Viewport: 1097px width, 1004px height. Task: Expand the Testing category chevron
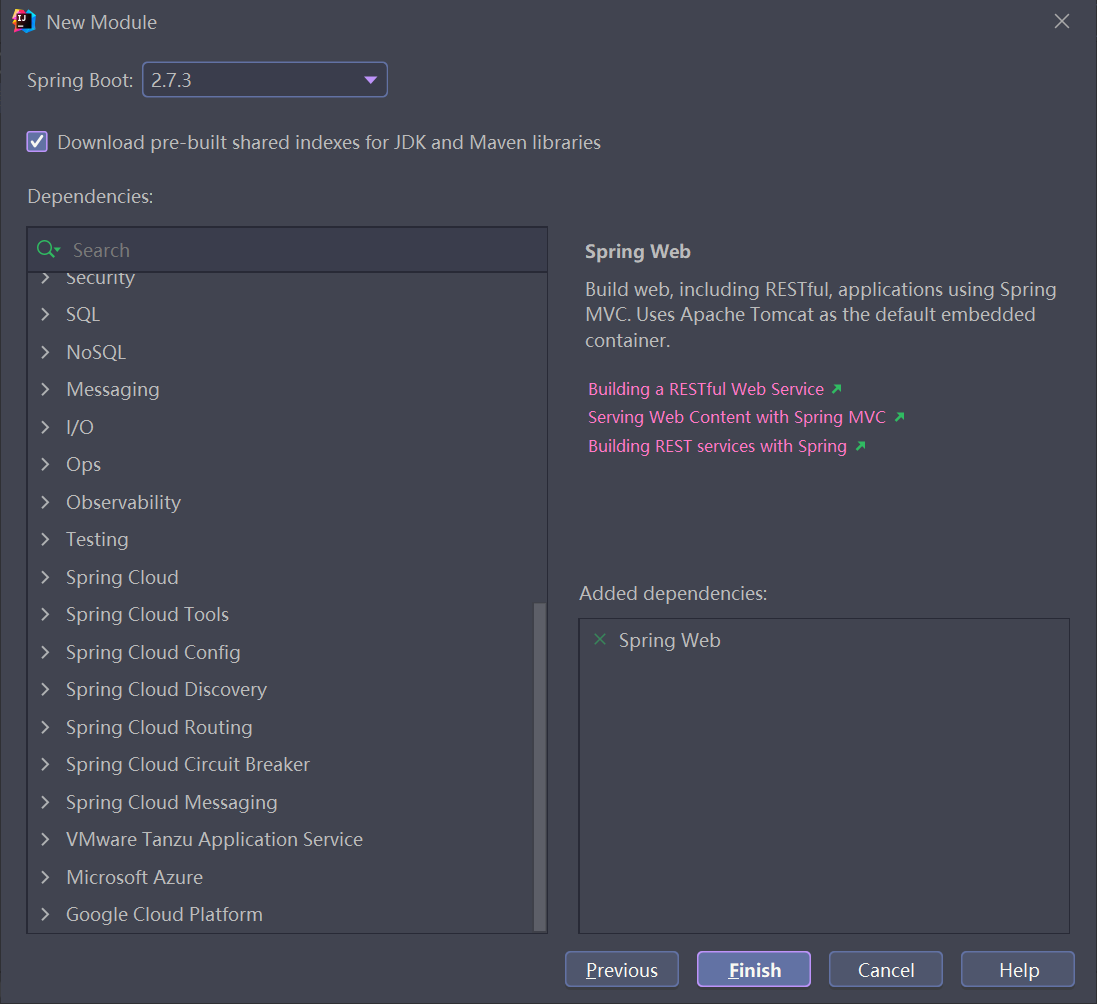(x=45, y=539)
